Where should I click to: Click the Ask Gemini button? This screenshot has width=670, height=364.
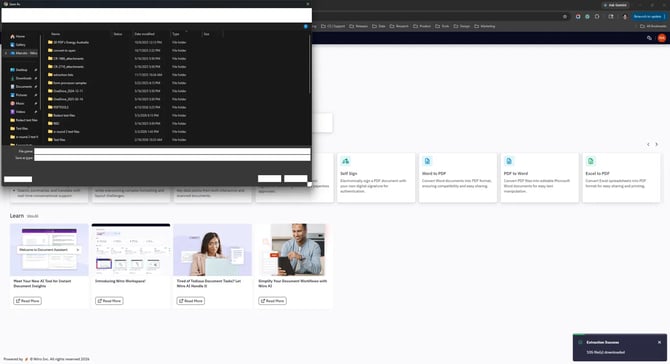[x=615, y=6]
